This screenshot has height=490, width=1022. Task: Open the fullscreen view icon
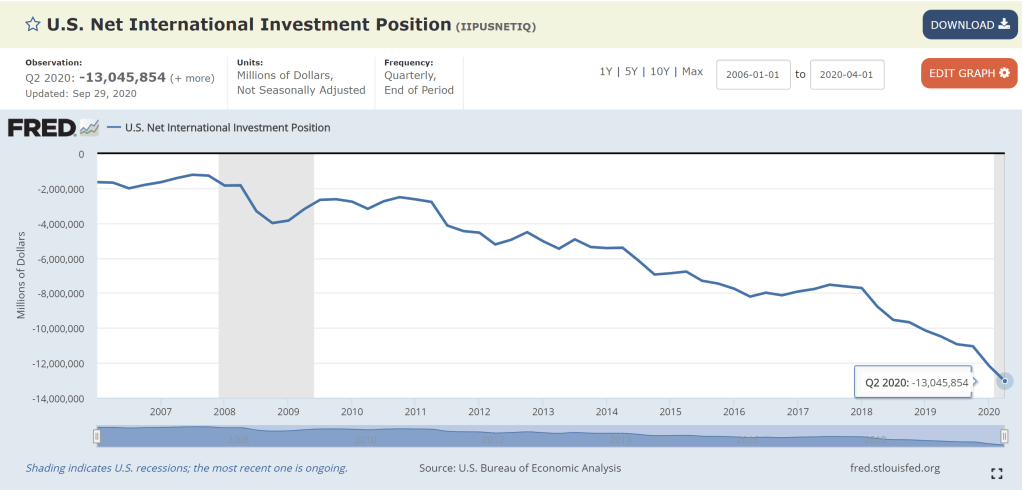(996, 473)
